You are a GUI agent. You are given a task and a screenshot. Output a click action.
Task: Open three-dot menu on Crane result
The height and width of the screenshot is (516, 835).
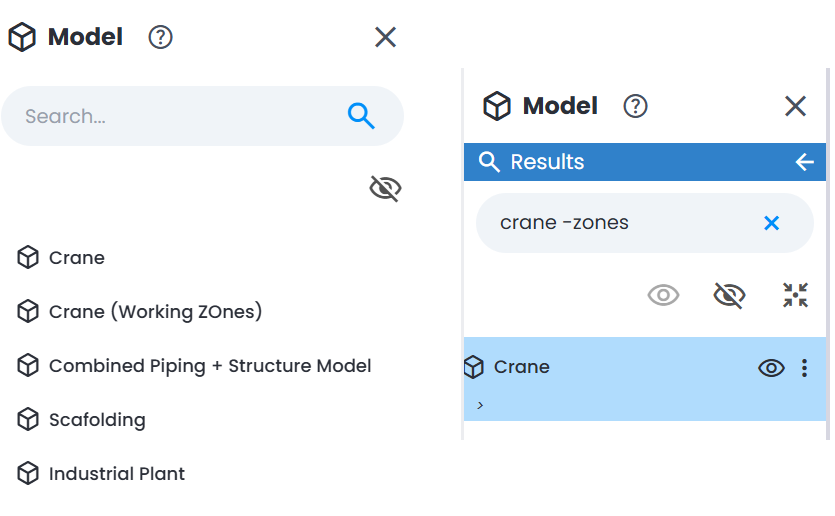pyautogui.click(x=805, y=368)
